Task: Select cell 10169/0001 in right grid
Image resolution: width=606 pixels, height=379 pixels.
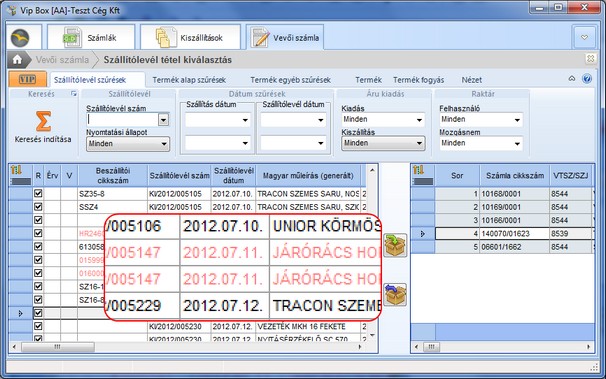Action: pyautogui.click(x=515, y=207)
